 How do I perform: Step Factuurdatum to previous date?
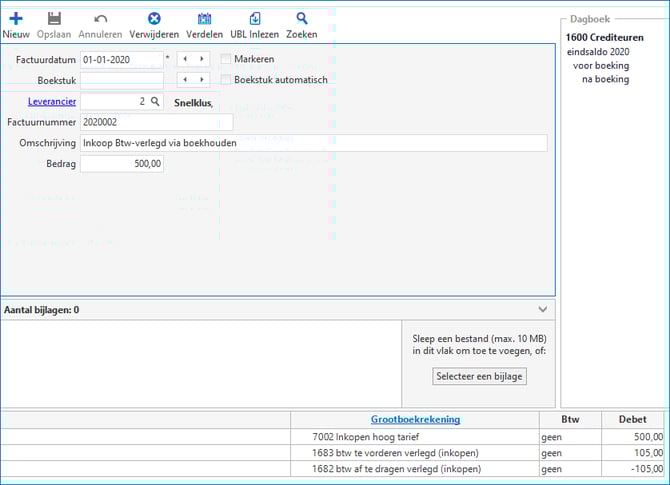(x=185, y=60)
